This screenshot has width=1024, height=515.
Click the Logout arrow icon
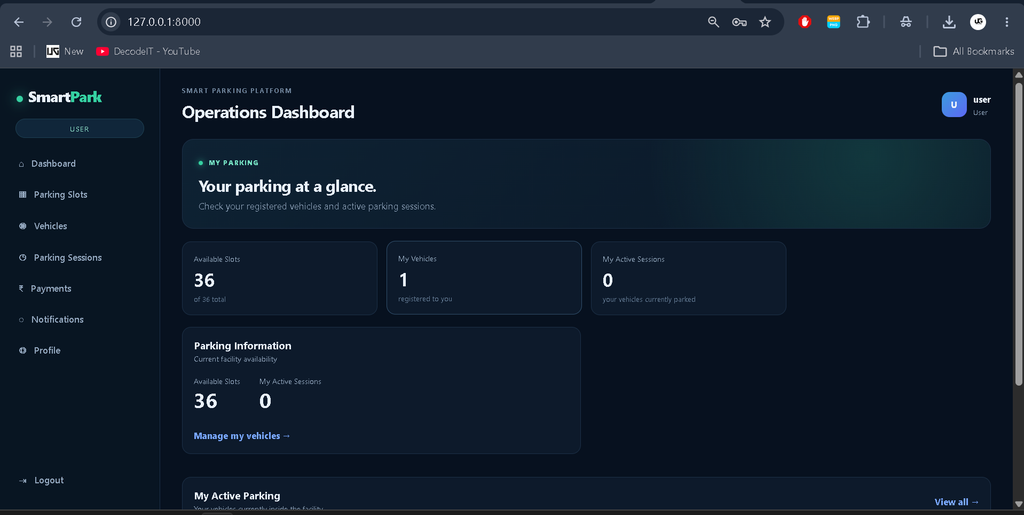[x=23, y=480]
